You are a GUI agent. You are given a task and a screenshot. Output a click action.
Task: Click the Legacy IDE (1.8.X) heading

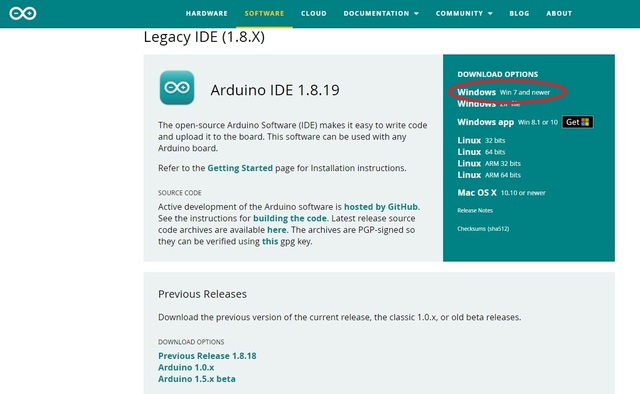pyautogui.click(x=204, y=37)
